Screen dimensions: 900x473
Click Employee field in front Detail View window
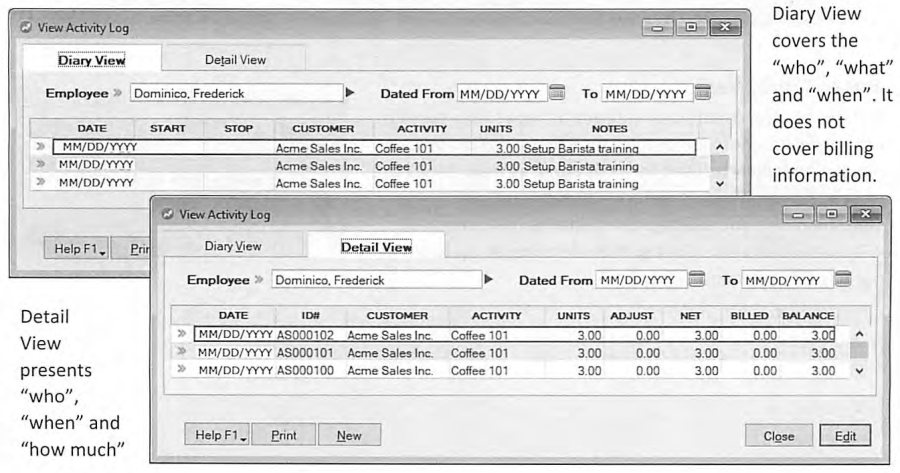[377, 280]
